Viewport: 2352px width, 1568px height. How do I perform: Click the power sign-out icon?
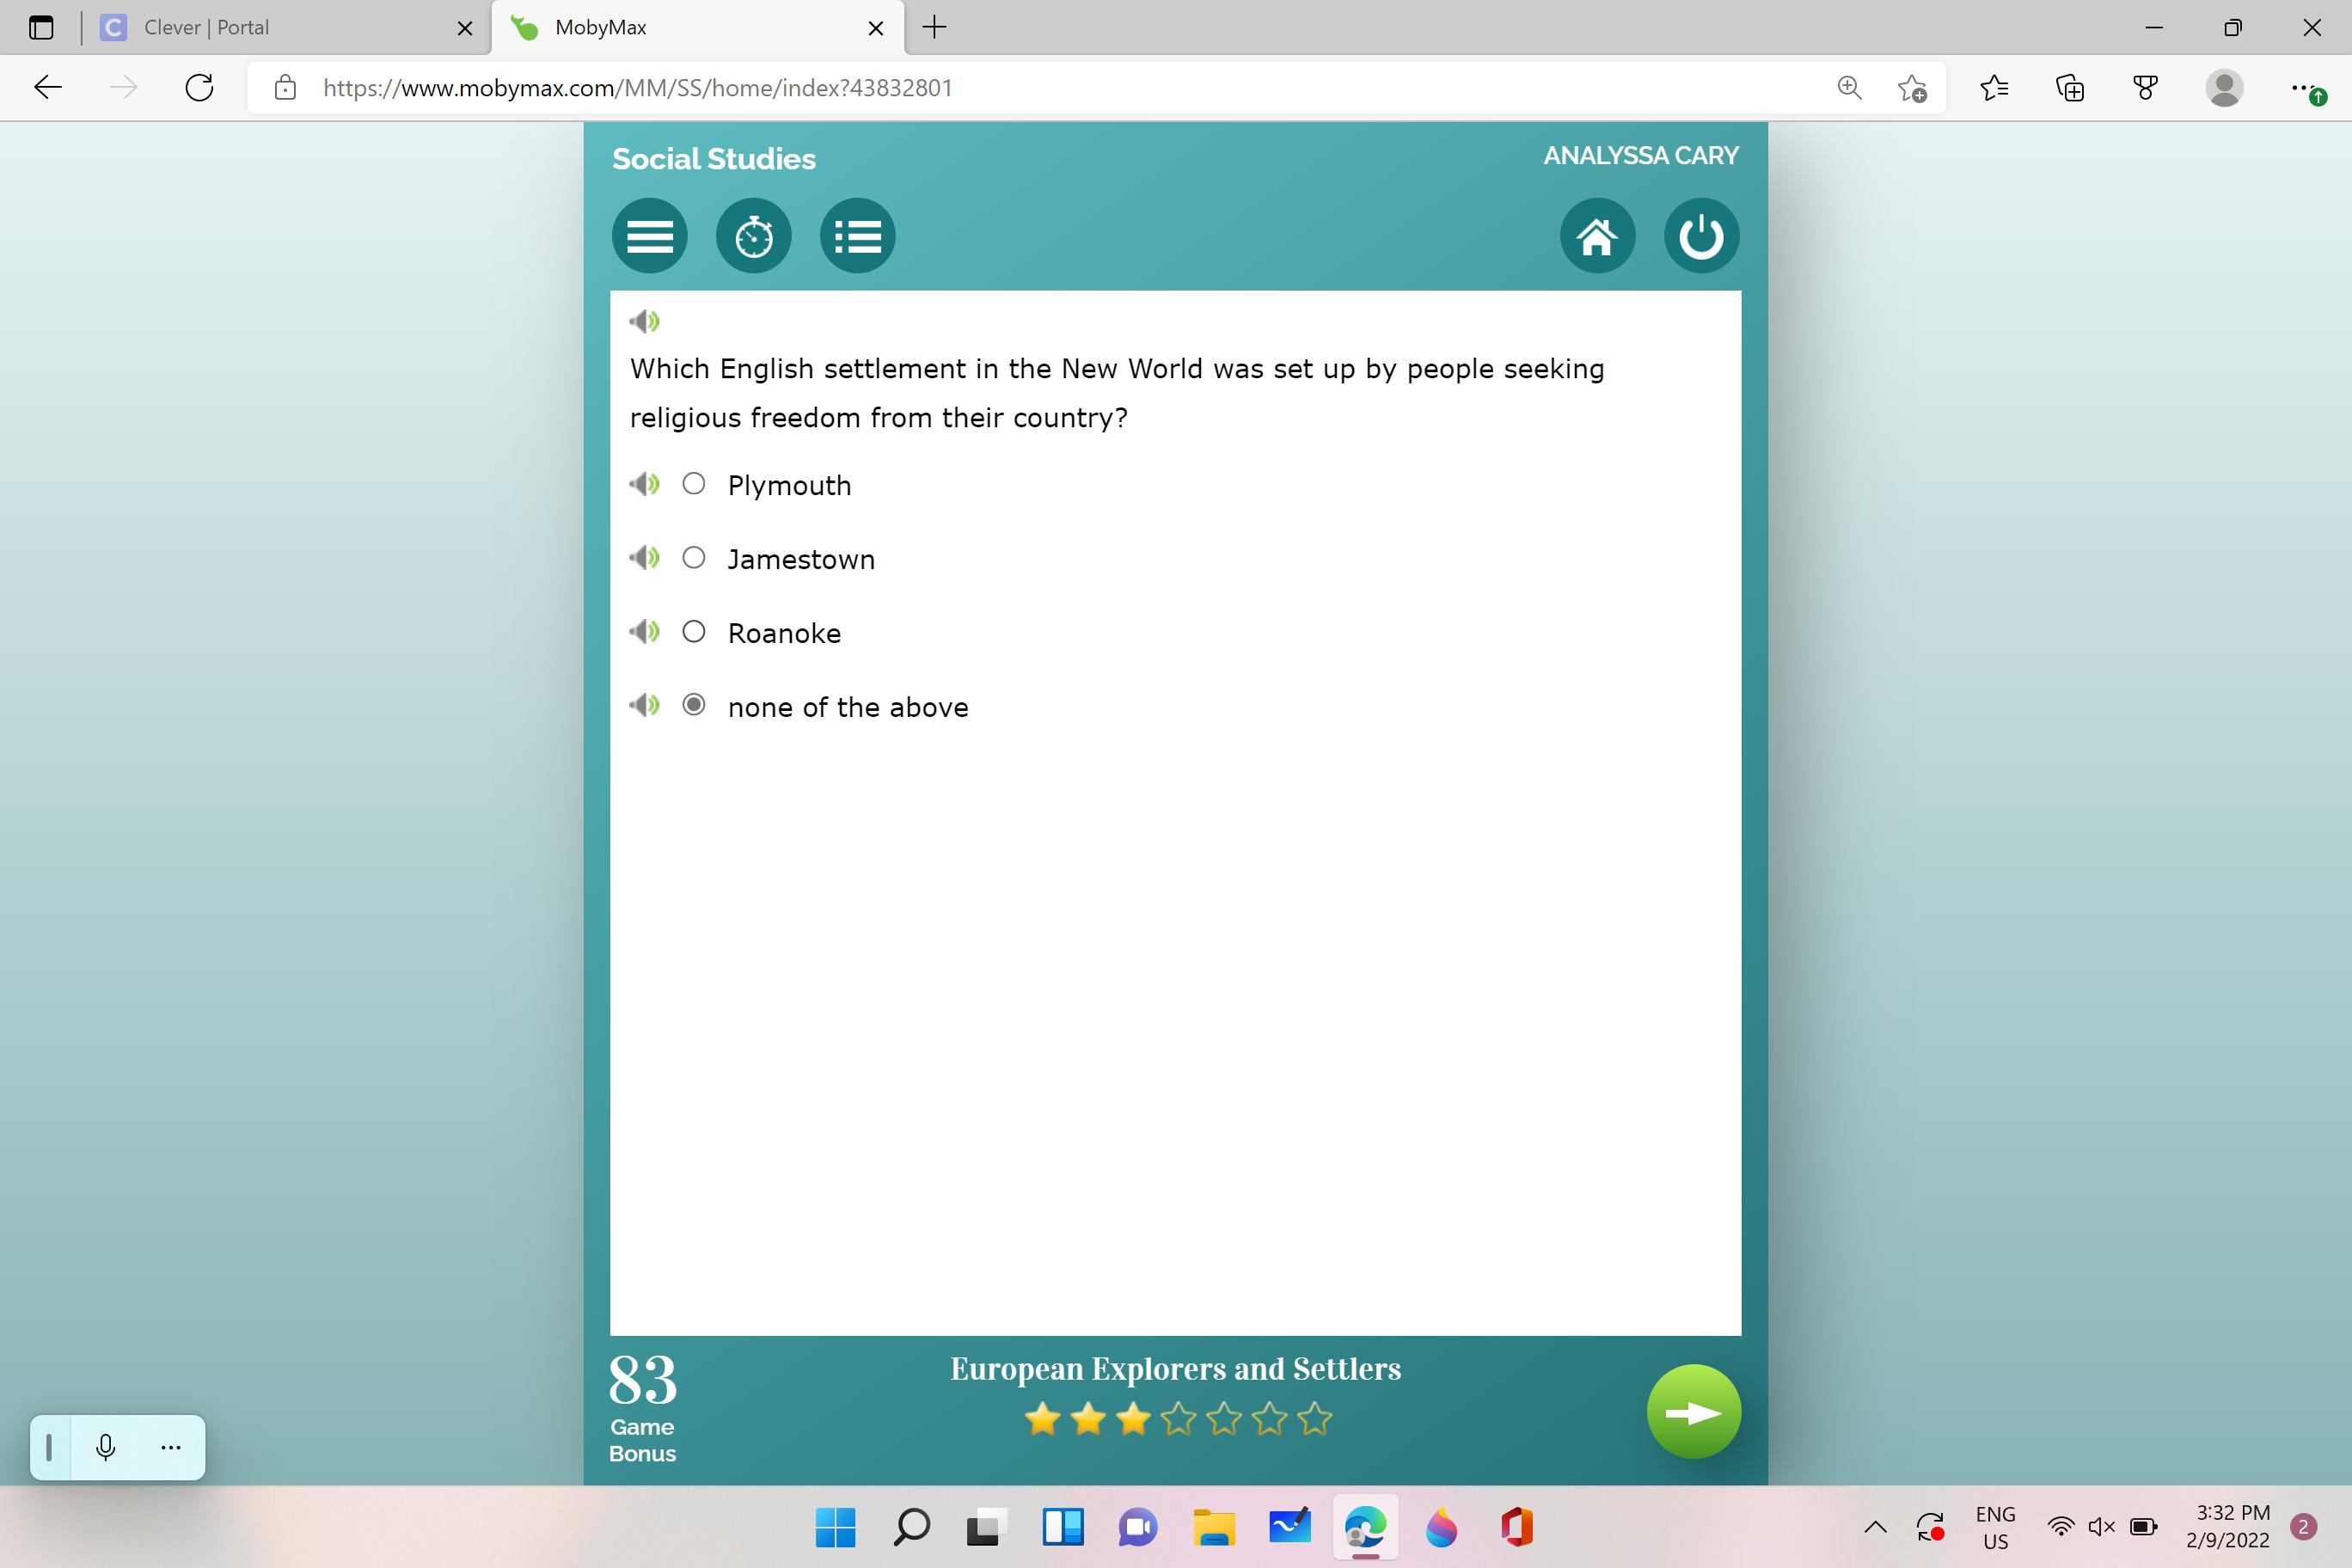click(x=1701, y=236)
